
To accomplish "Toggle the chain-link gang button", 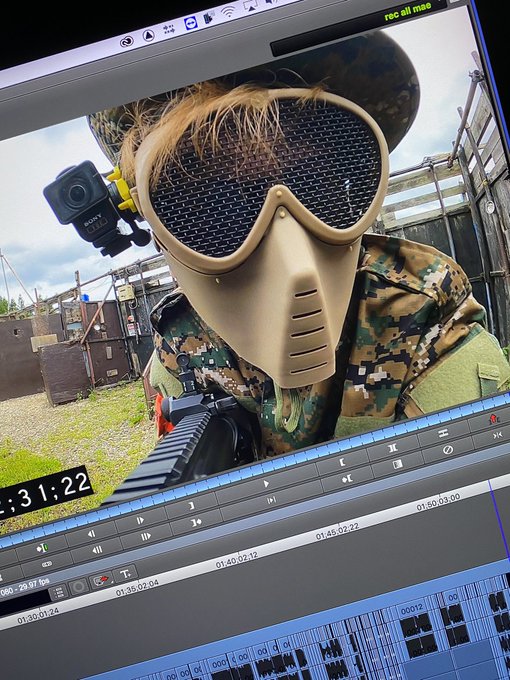I will 46,564.
